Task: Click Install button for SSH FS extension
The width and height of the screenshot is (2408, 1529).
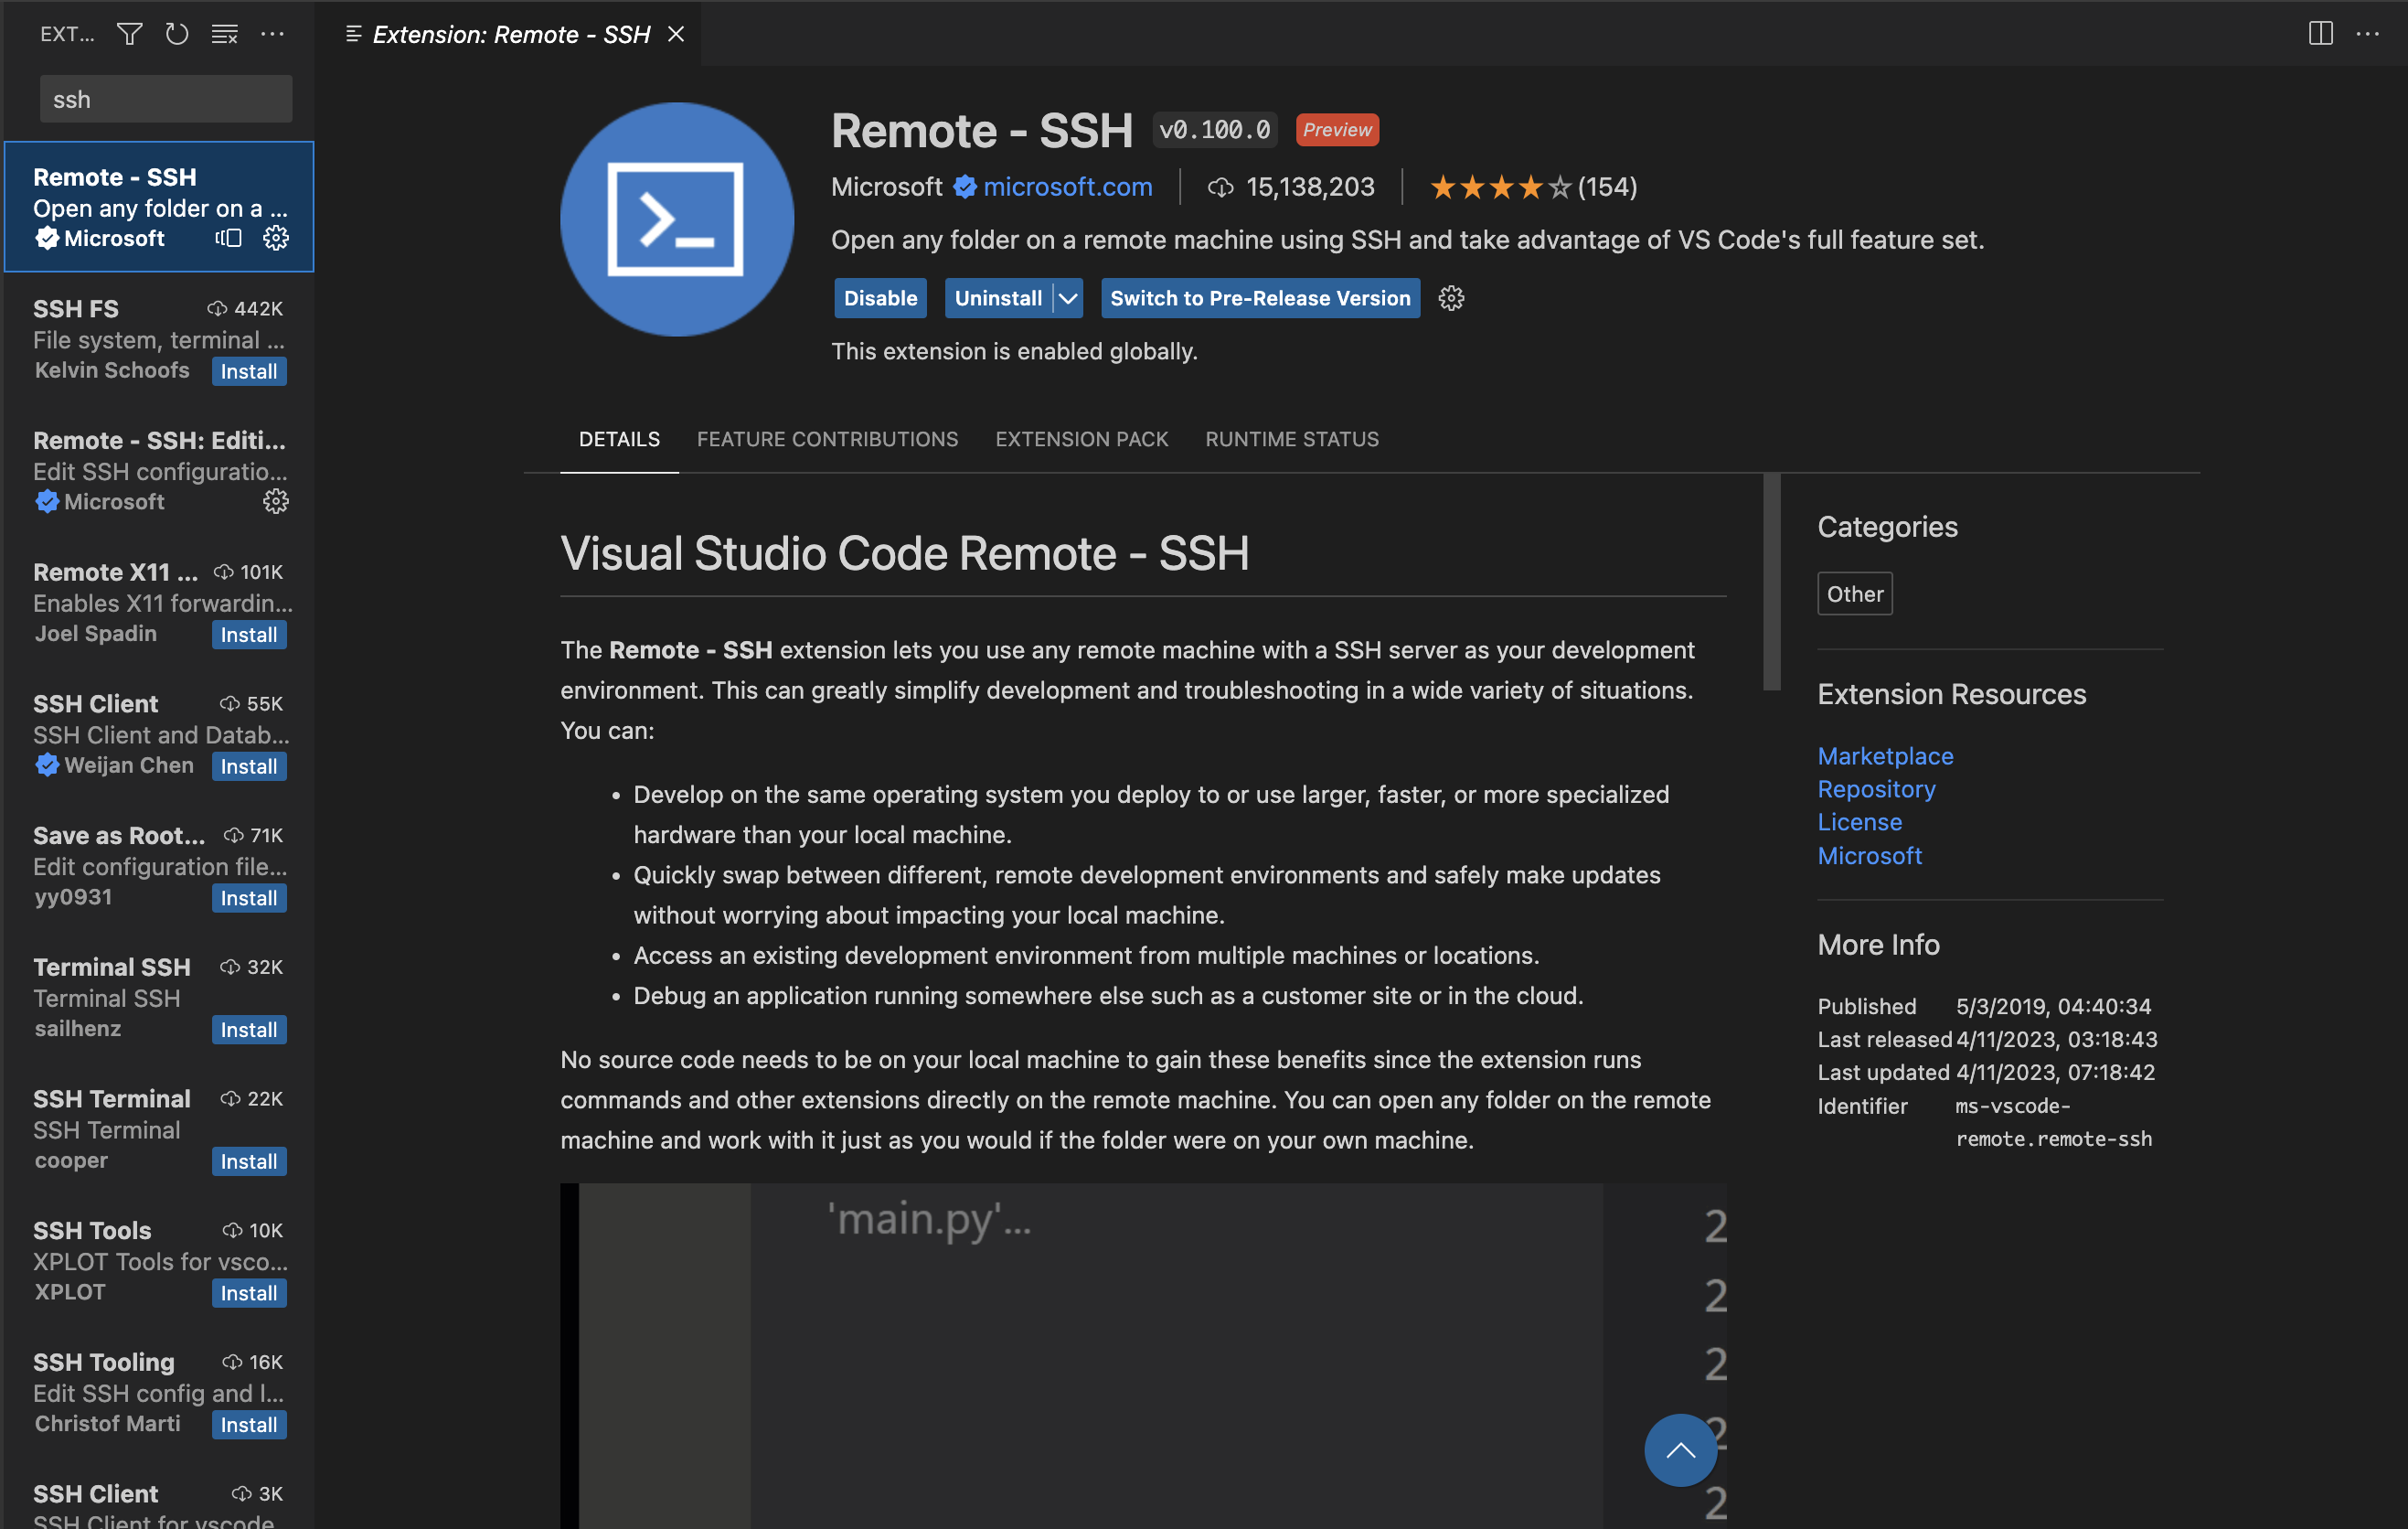Action: tap(250, 370)
